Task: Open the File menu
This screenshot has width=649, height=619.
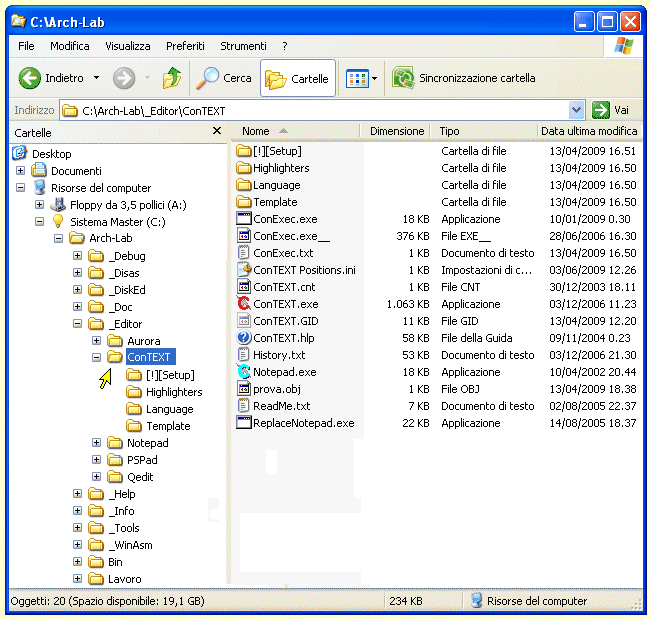Action: [26, 46]
